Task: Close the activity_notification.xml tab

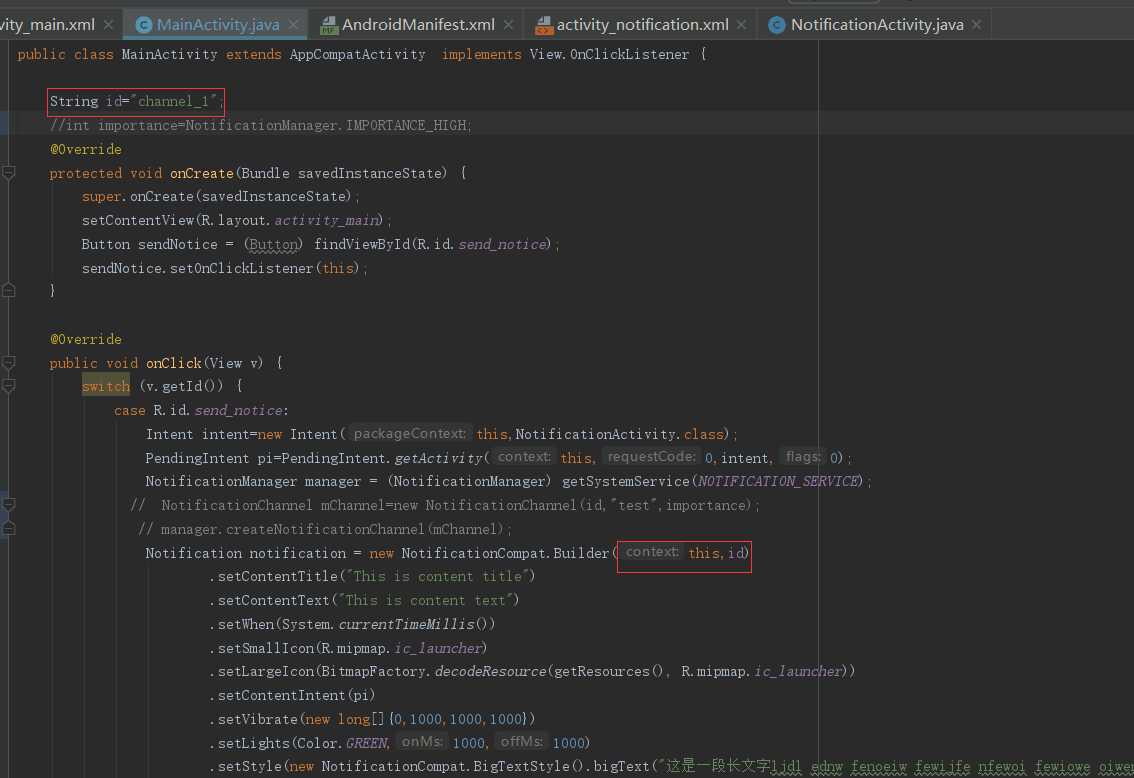Action: 741,25
